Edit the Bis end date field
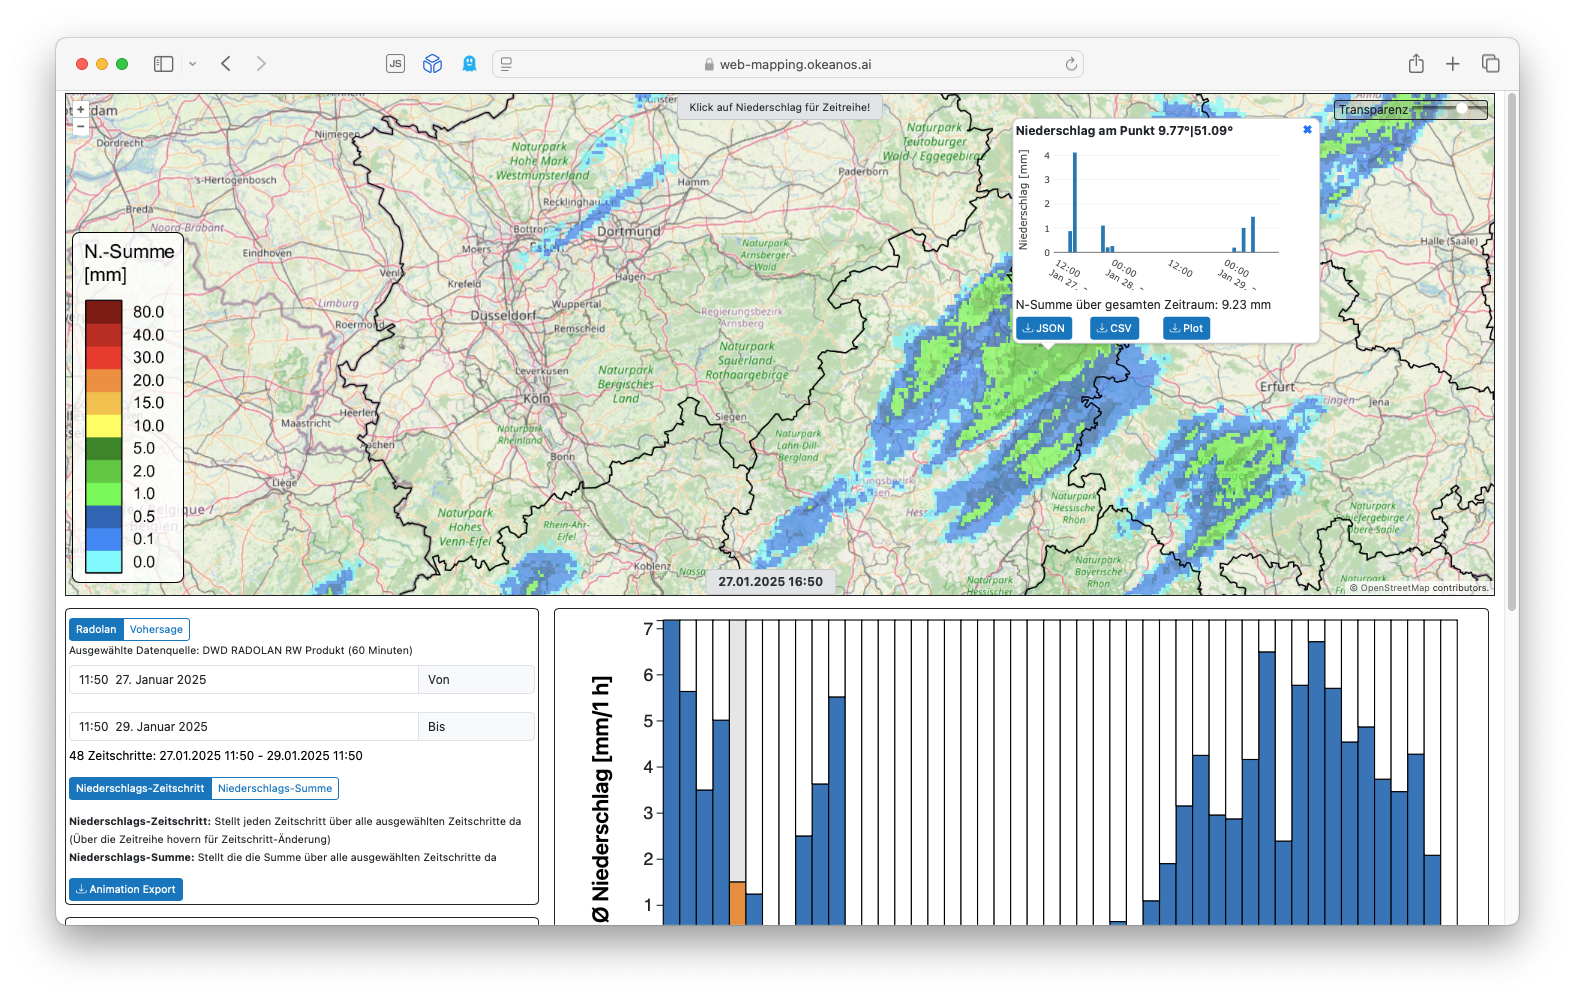 (x=243, y=727)
